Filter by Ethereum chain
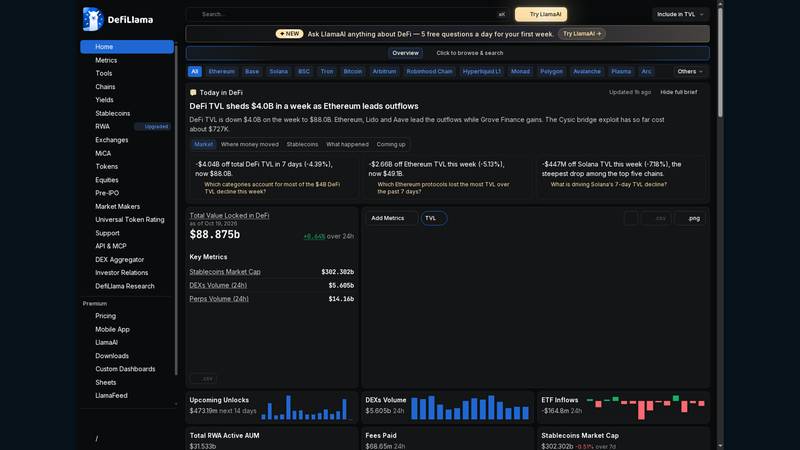Screen dimensions: 800x450 (x=221, y=71)
